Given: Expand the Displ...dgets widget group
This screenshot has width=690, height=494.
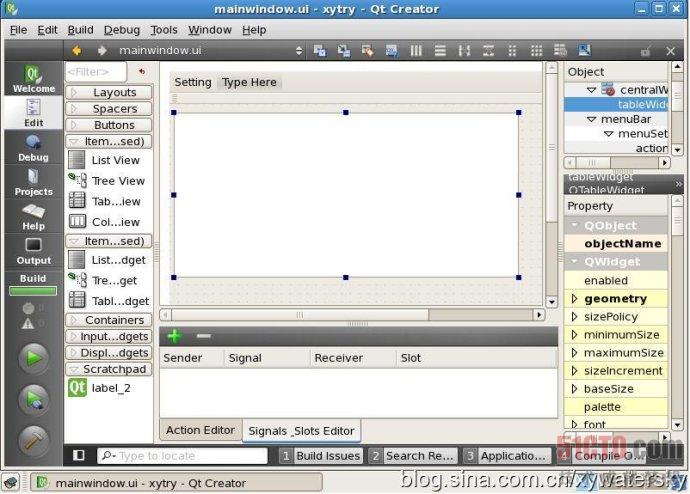Looking at the screenshot, I should (109, 352).
